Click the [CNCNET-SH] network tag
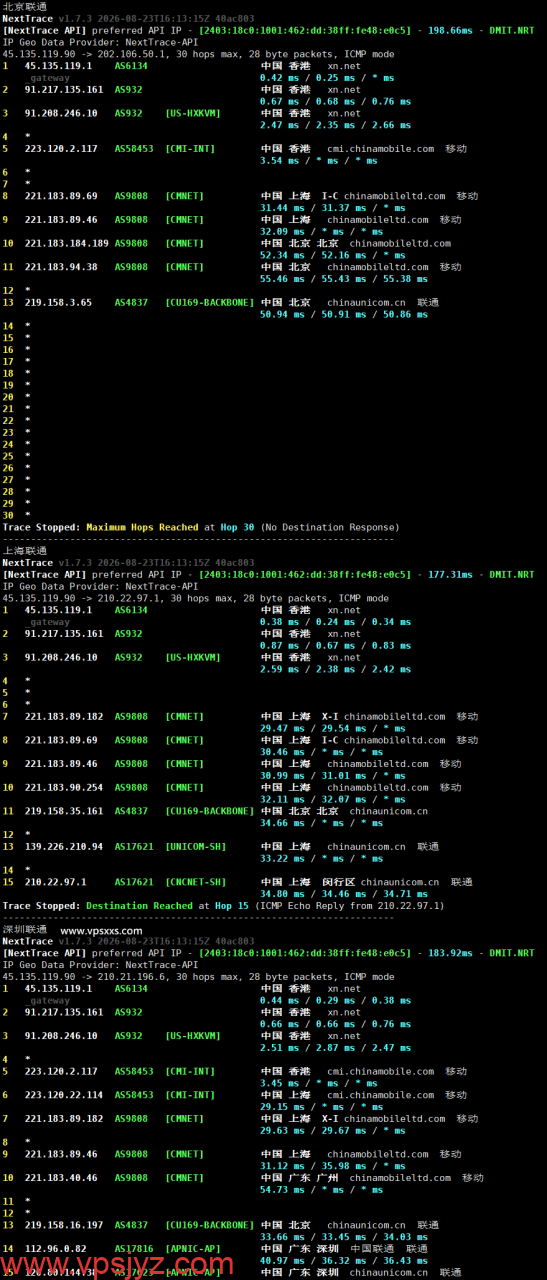Screen dimensions: 547x1280 coord(196,882)
